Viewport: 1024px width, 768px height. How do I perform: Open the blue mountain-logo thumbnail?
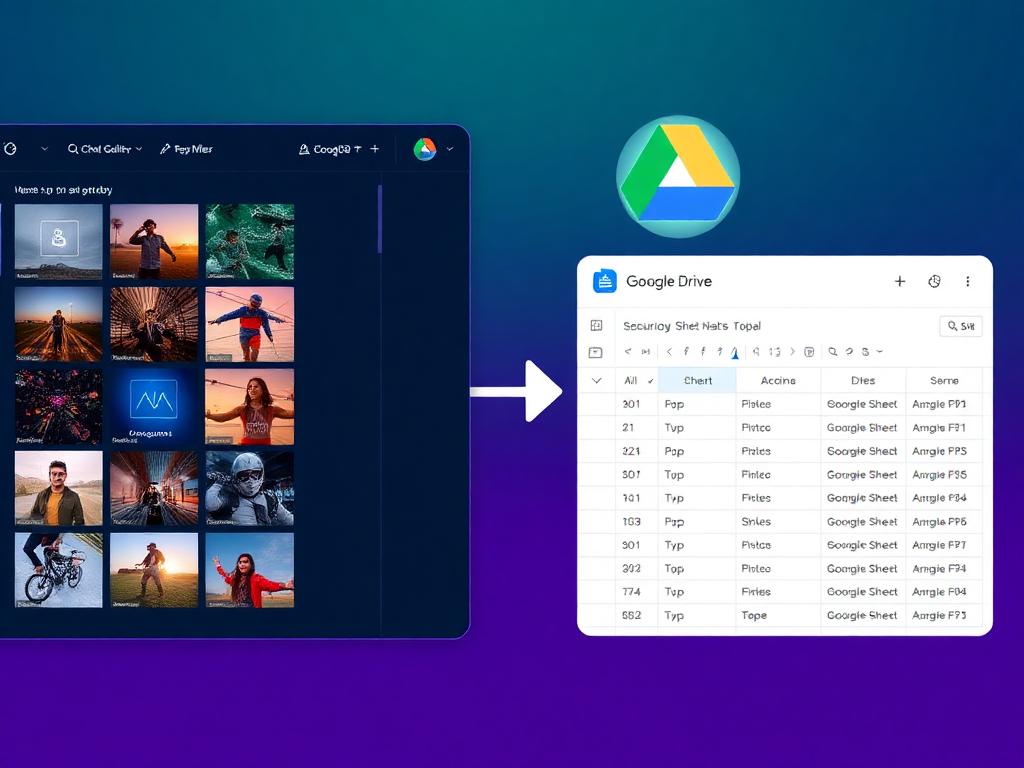(154, 407)
